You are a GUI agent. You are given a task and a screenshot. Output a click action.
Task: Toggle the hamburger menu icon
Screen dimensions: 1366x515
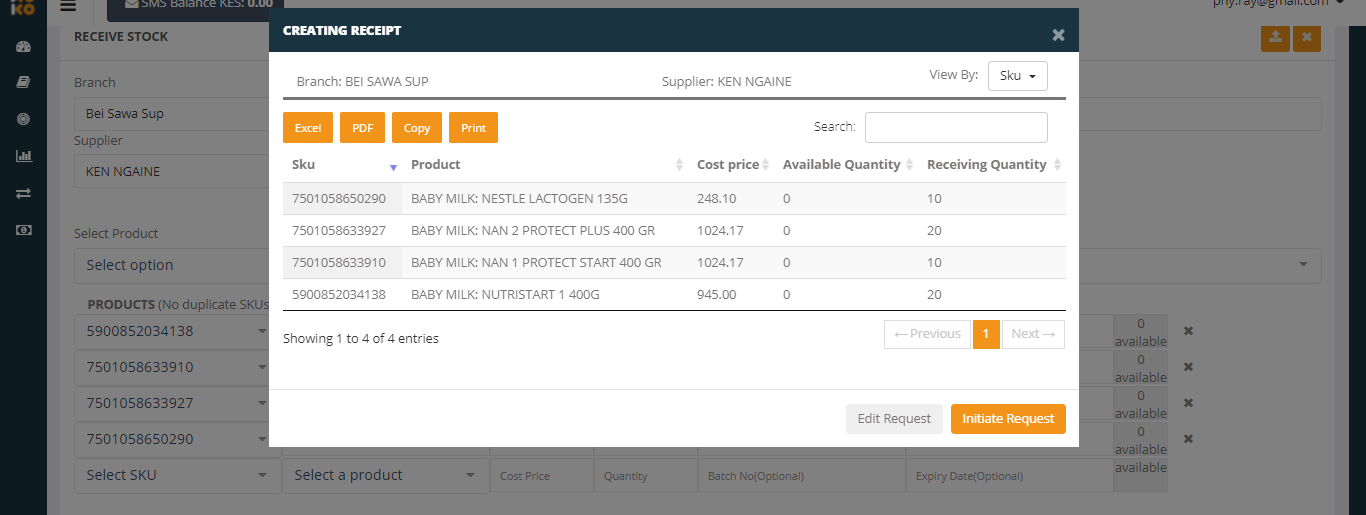(x=68, y=5)
